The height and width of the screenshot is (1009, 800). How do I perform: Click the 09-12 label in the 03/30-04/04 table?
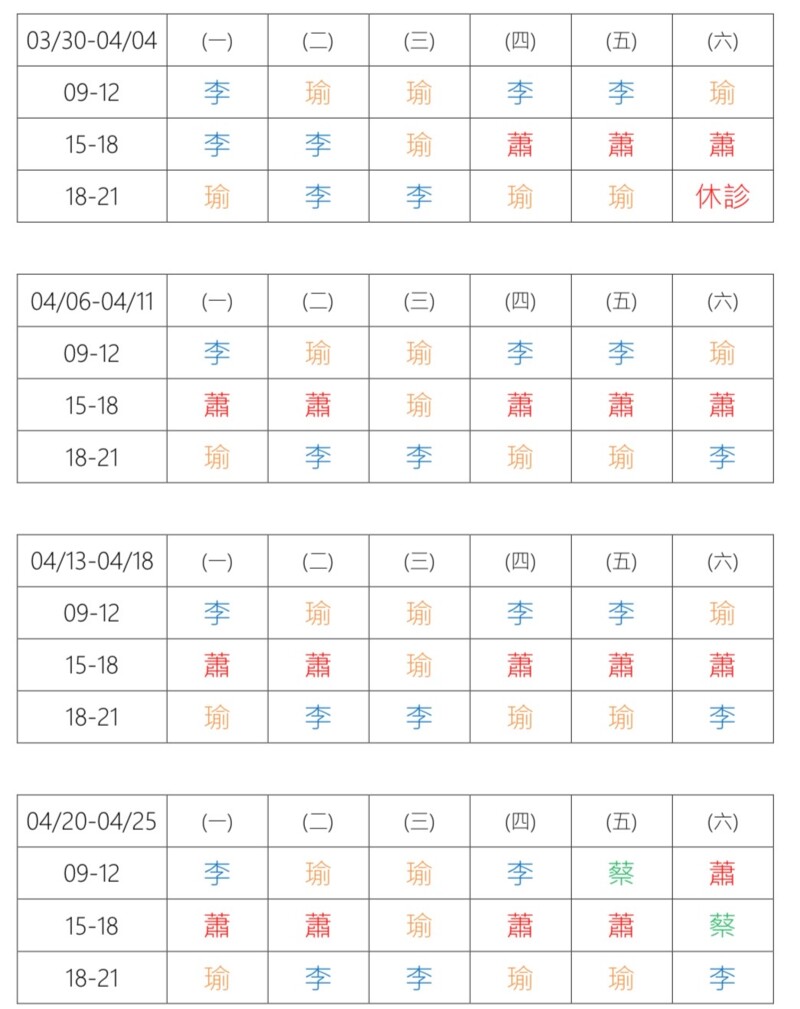92,93
